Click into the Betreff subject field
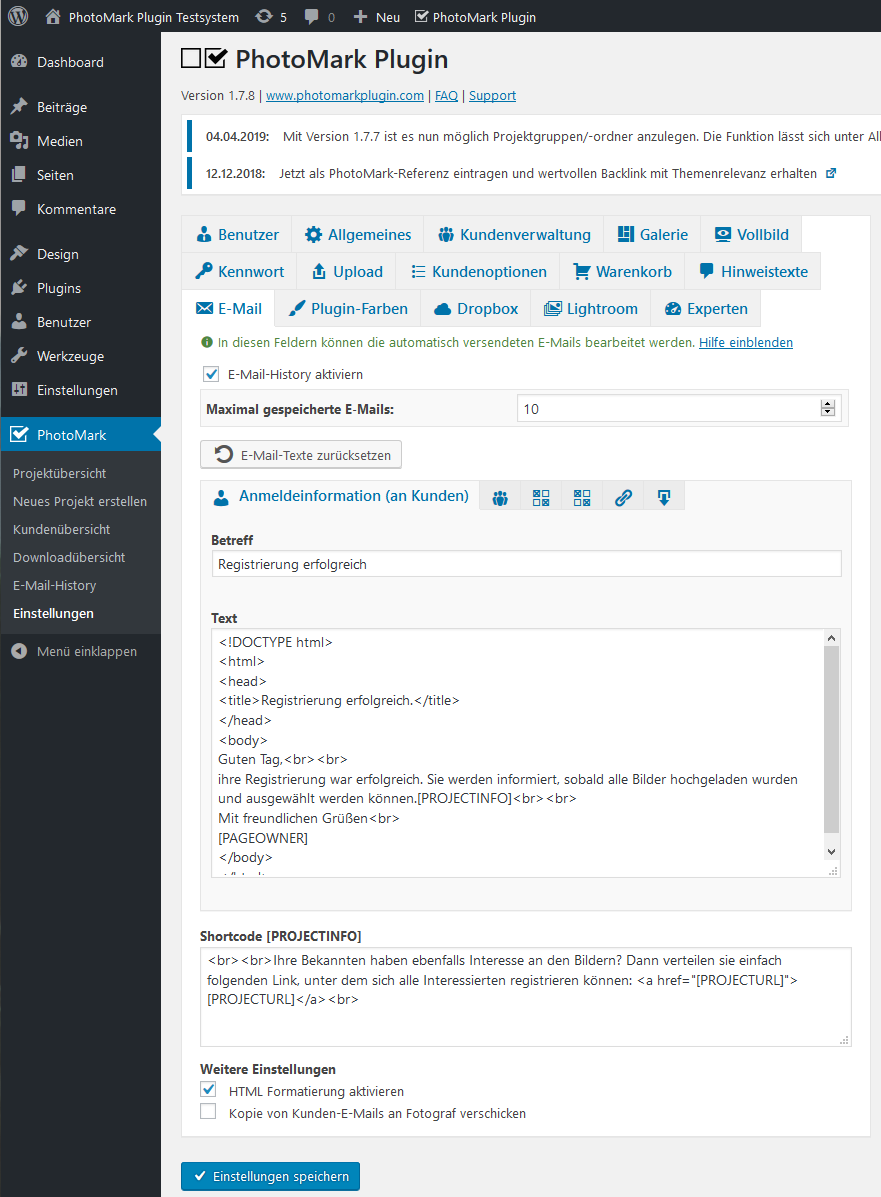This screenshot has height=1197, width=881. 526,564
